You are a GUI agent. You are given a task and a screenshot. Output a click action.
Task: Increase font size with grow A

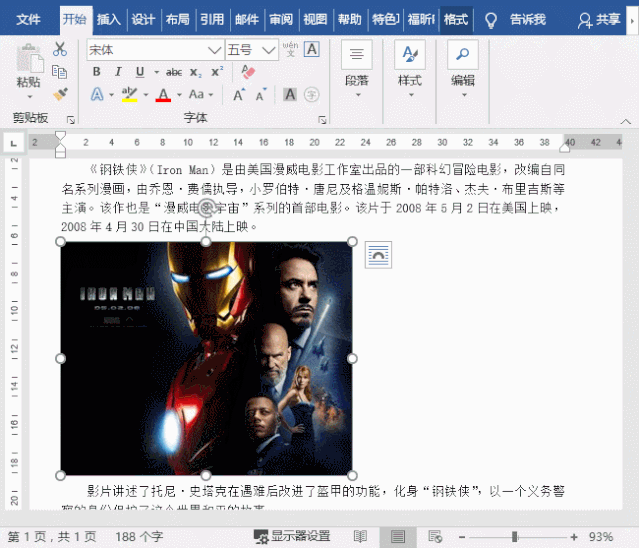[239, 95]
